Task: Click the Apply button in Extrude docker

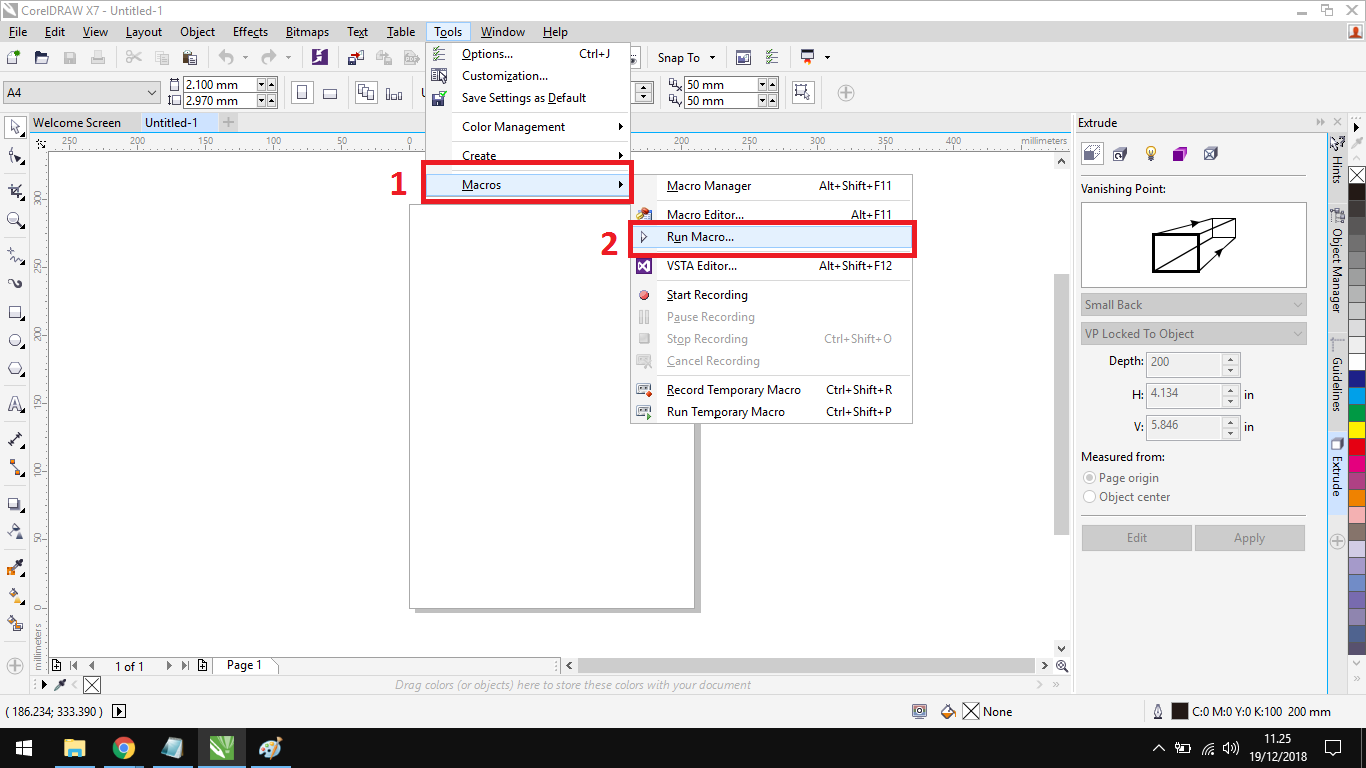Action: (1249, 538)
